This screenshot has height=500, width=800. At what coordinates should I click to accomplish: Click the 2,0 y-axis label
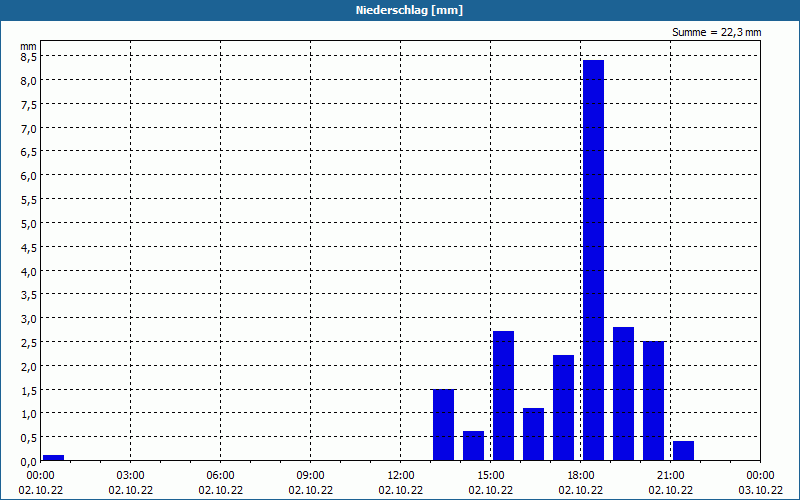29,366
